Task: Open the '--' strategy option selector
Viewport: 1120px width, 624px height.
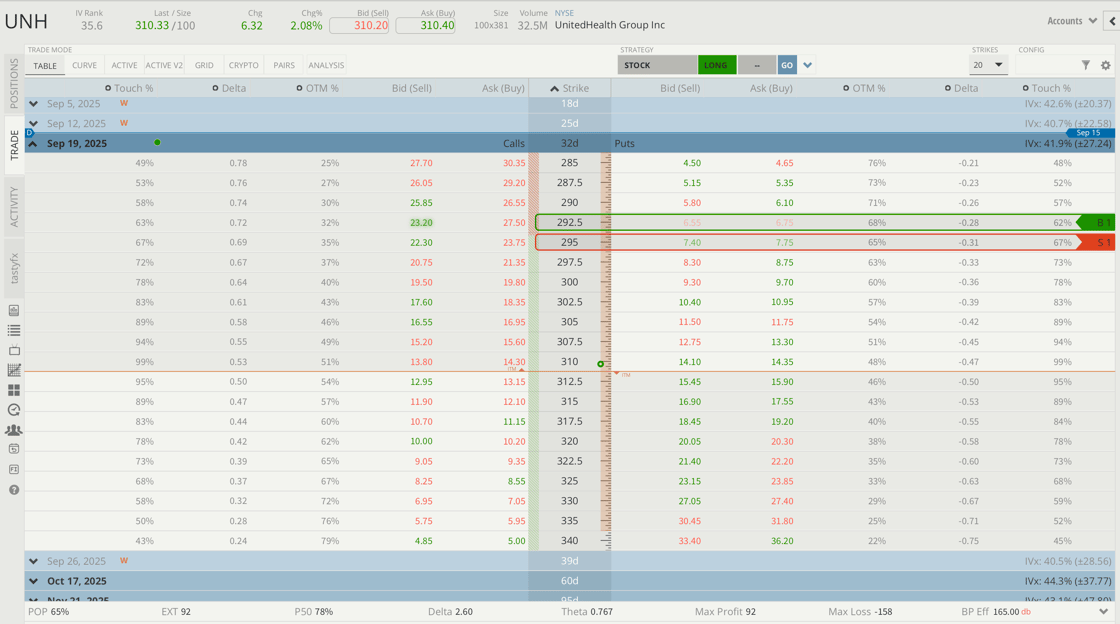Action: 756,65
